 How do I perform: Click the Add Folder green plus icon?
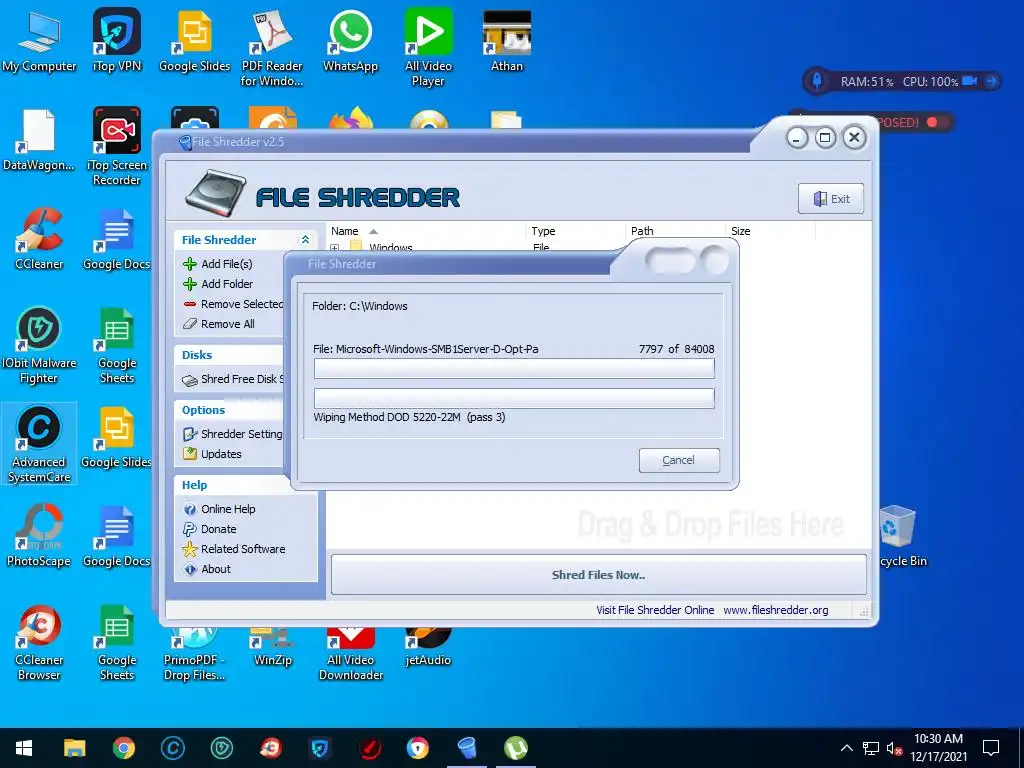click(x=190, y=284)
